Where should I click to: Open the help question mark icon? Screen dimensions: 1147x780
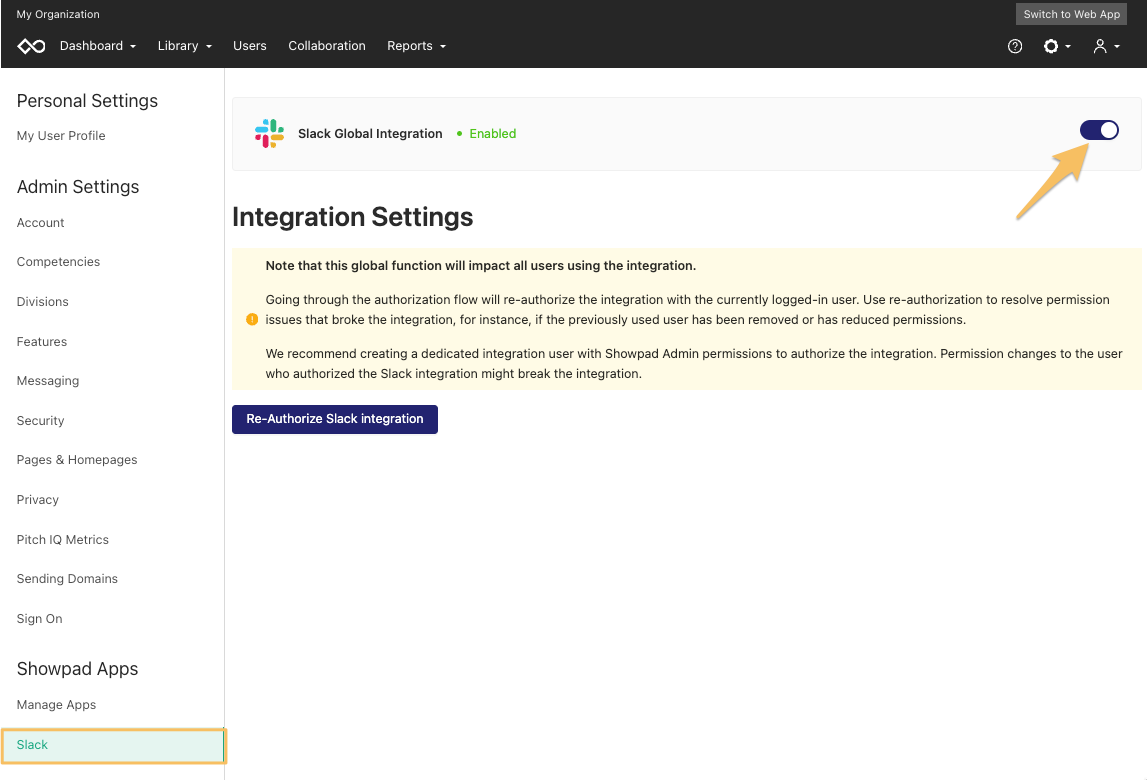click(x=1015, y=46)
